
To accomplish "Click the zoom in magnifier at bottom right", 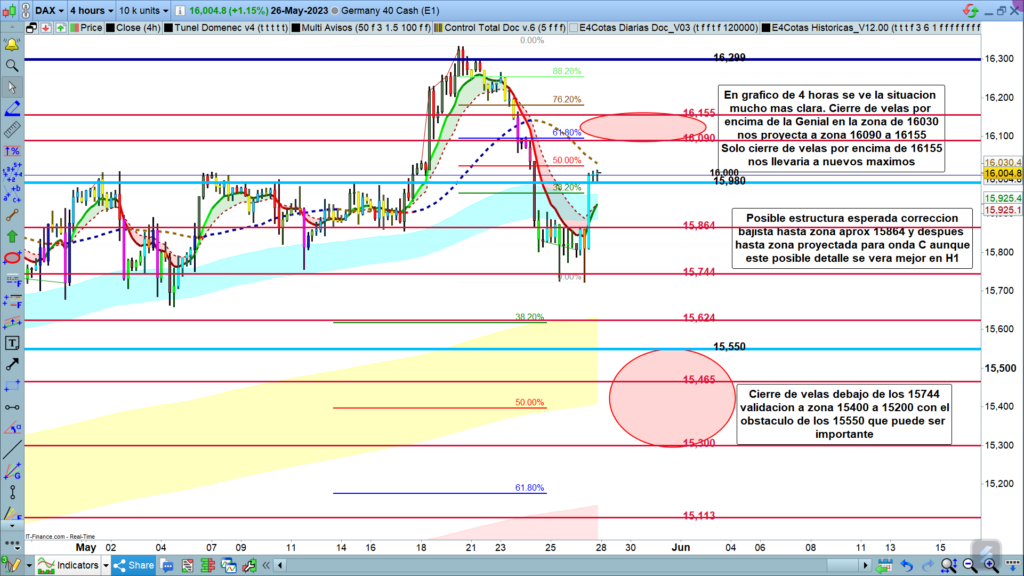I will (992, 565).
